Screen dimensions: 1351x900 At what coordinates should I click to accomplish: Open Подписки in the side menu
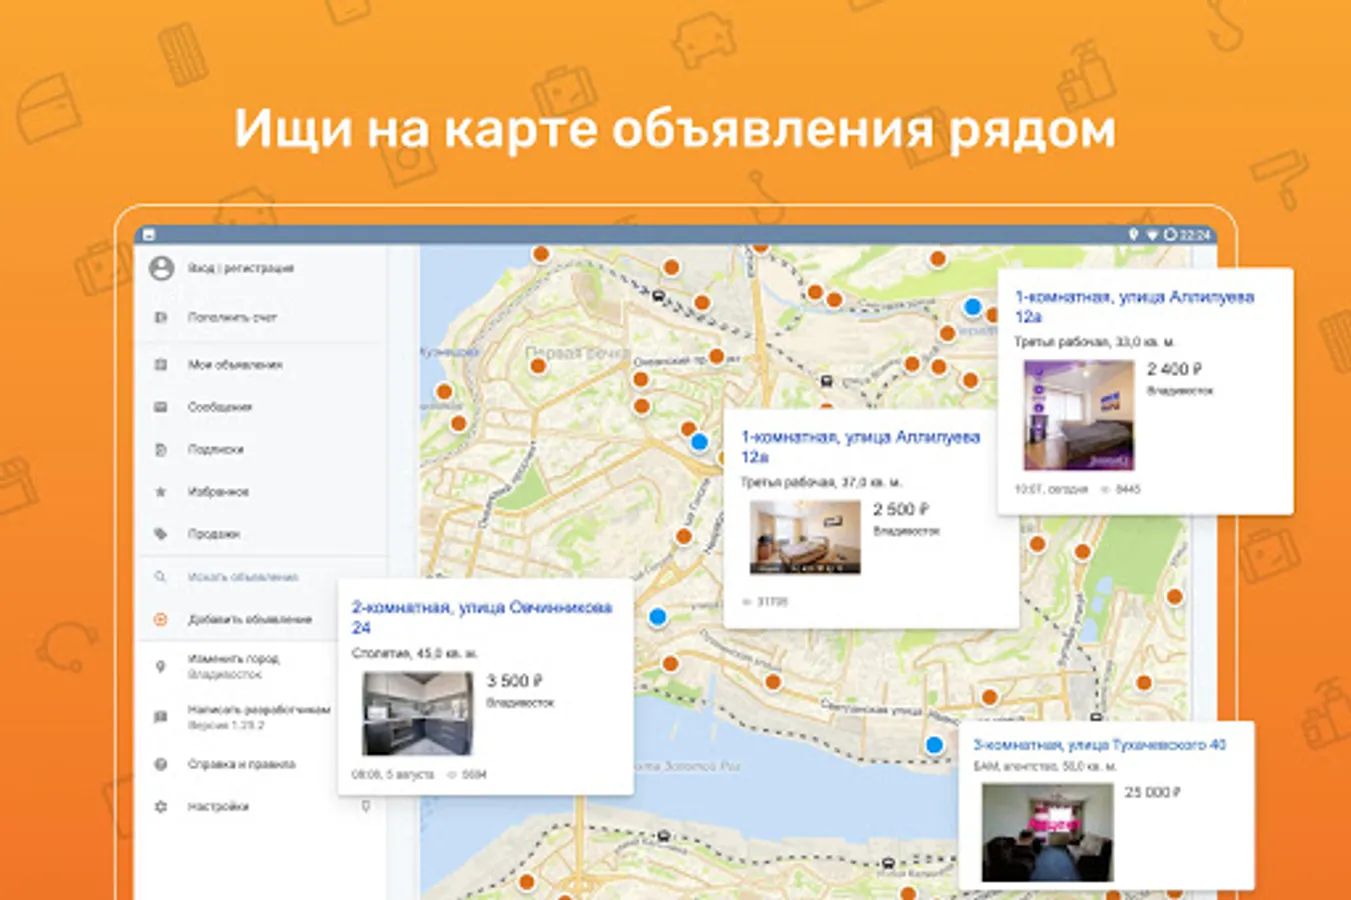(x=216, y=450)
